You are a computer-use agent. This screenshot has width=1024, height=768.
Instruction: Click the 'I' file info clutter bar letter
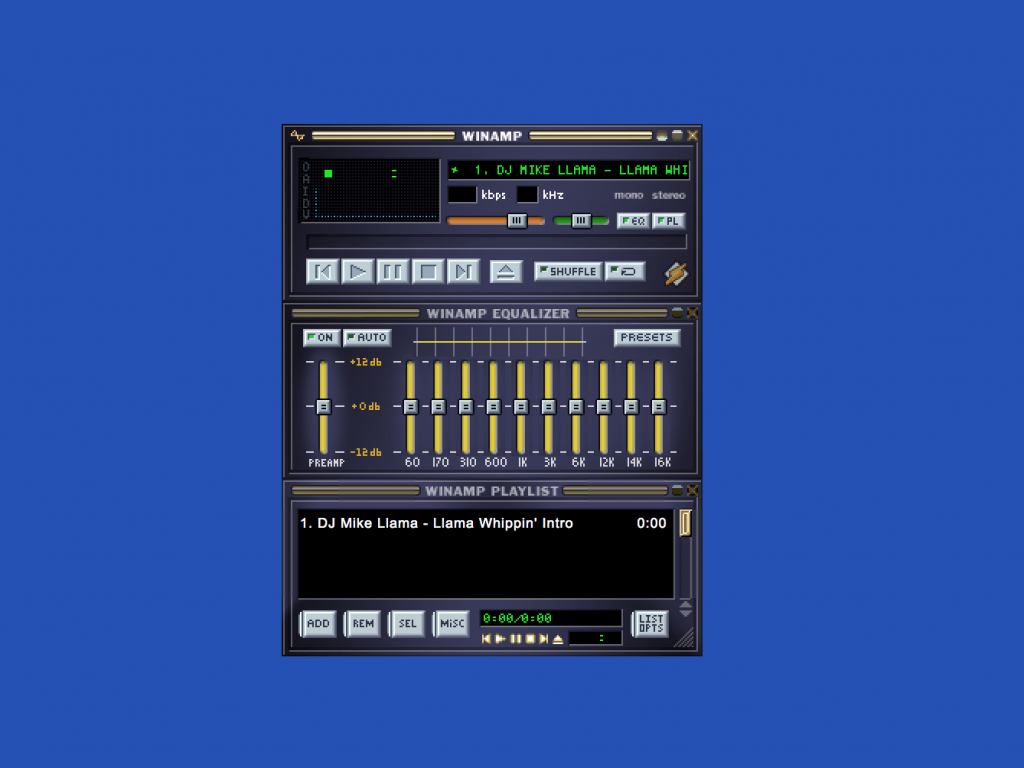pos(306,191)
